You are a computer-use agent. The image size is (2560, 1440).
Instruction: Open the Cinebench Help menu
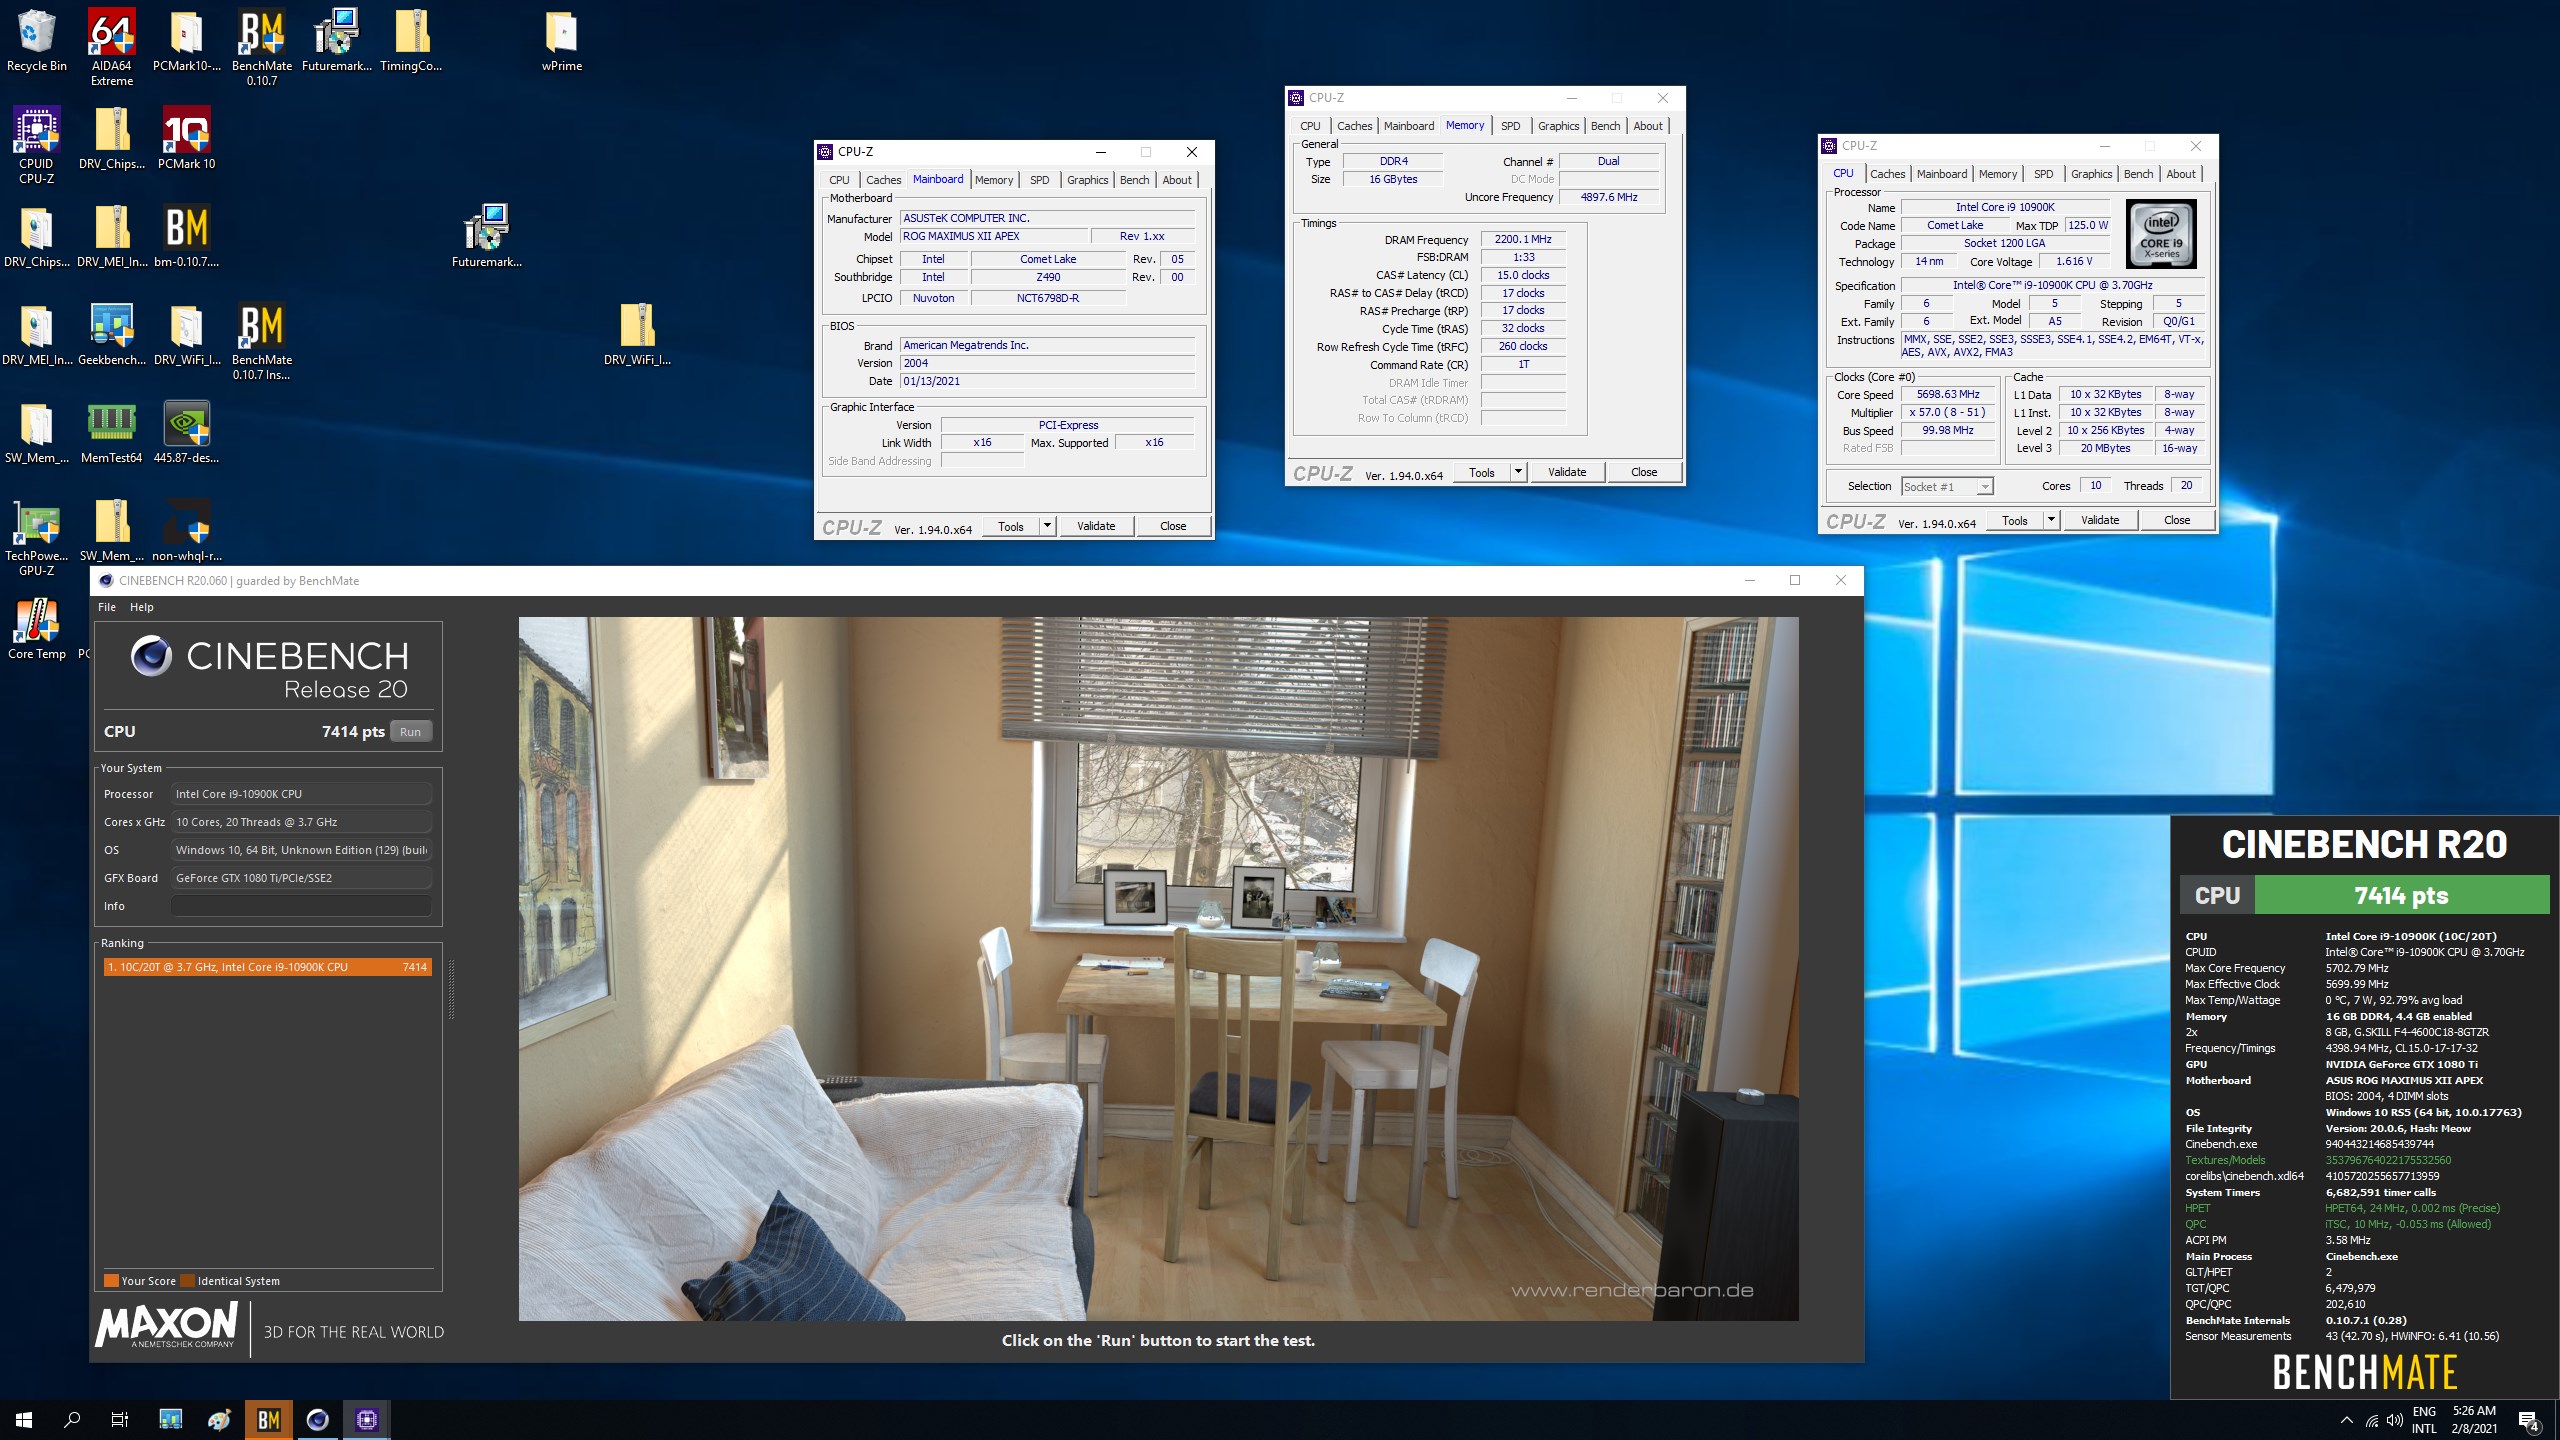(x=142, y=607)
